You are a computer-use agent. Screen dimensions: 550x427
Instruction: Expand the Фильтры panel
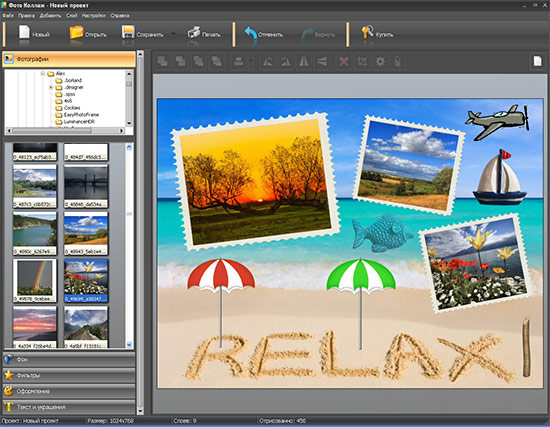[x=69, y=375]
